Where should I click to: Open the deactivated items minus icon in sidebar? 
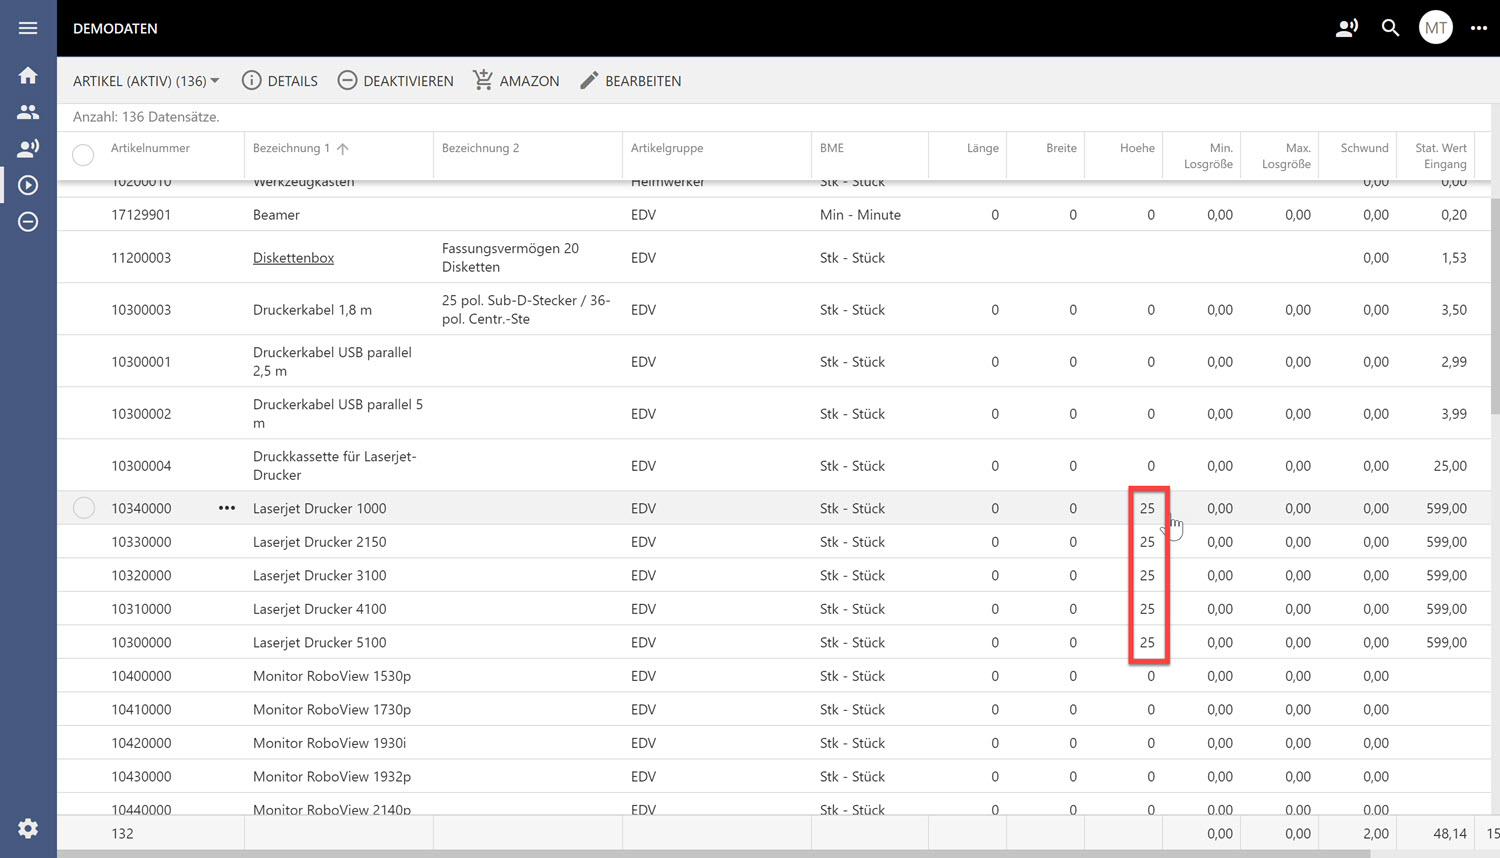pos(28,222)
